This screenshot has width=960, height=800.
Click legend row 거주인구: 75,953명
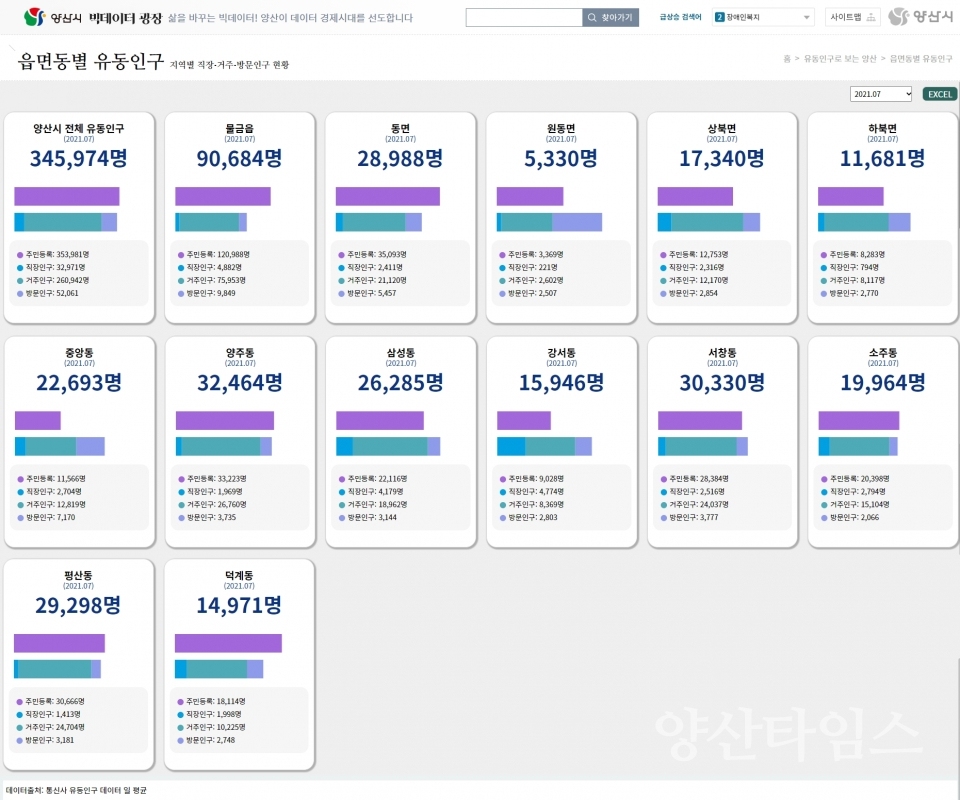click(x=212, y=280)
